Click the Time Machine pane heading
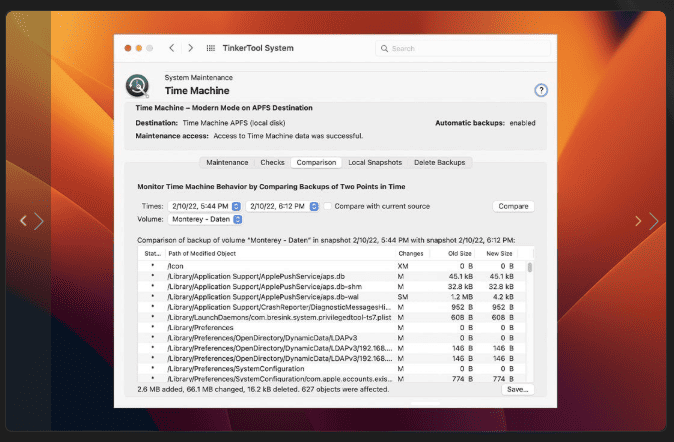The image size is (674, 442). [x=197, y=91]
